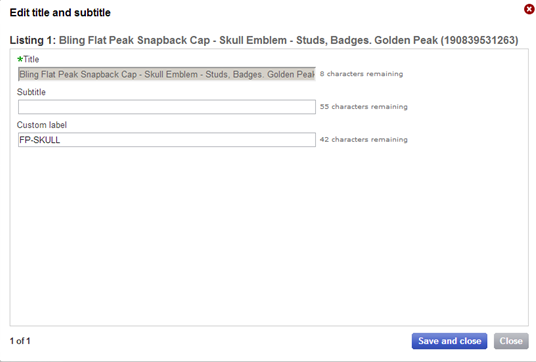Click the 'Listing 1:' label
This screenshot has height=362, width=536.
click(32, 40)
